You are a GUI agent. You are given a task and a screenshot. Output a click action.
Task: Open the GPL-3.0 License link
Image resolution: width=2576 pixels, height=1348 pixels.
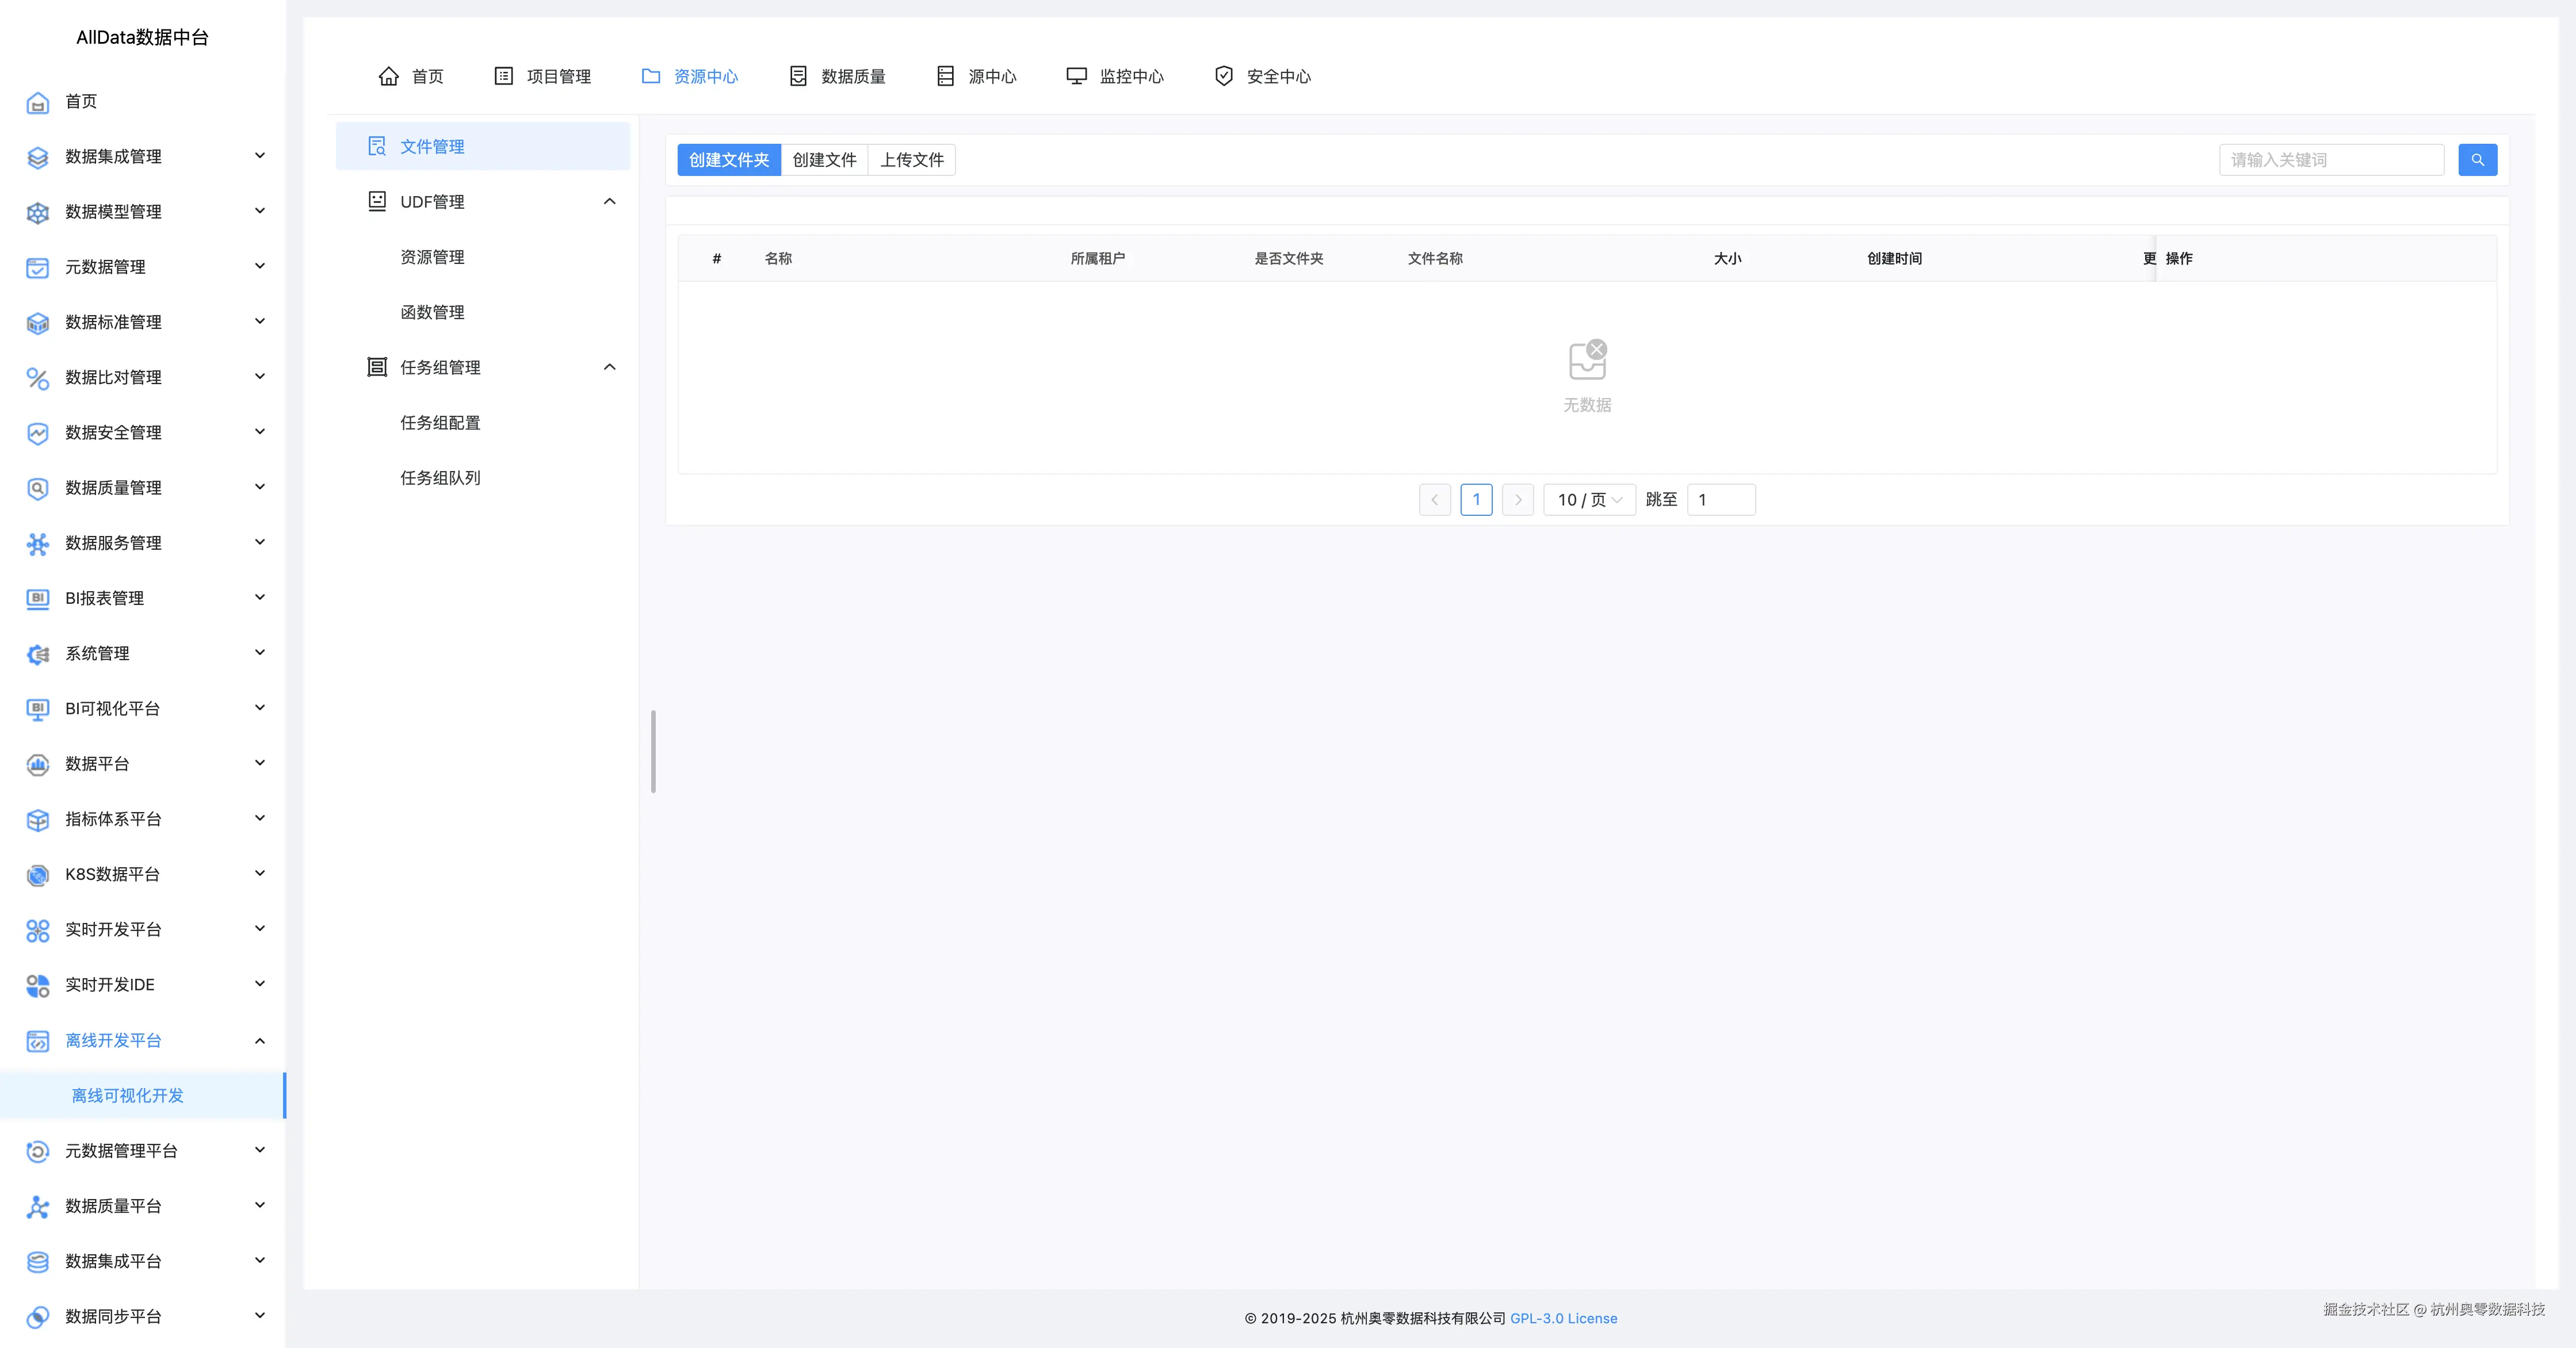point(1563,1318)
